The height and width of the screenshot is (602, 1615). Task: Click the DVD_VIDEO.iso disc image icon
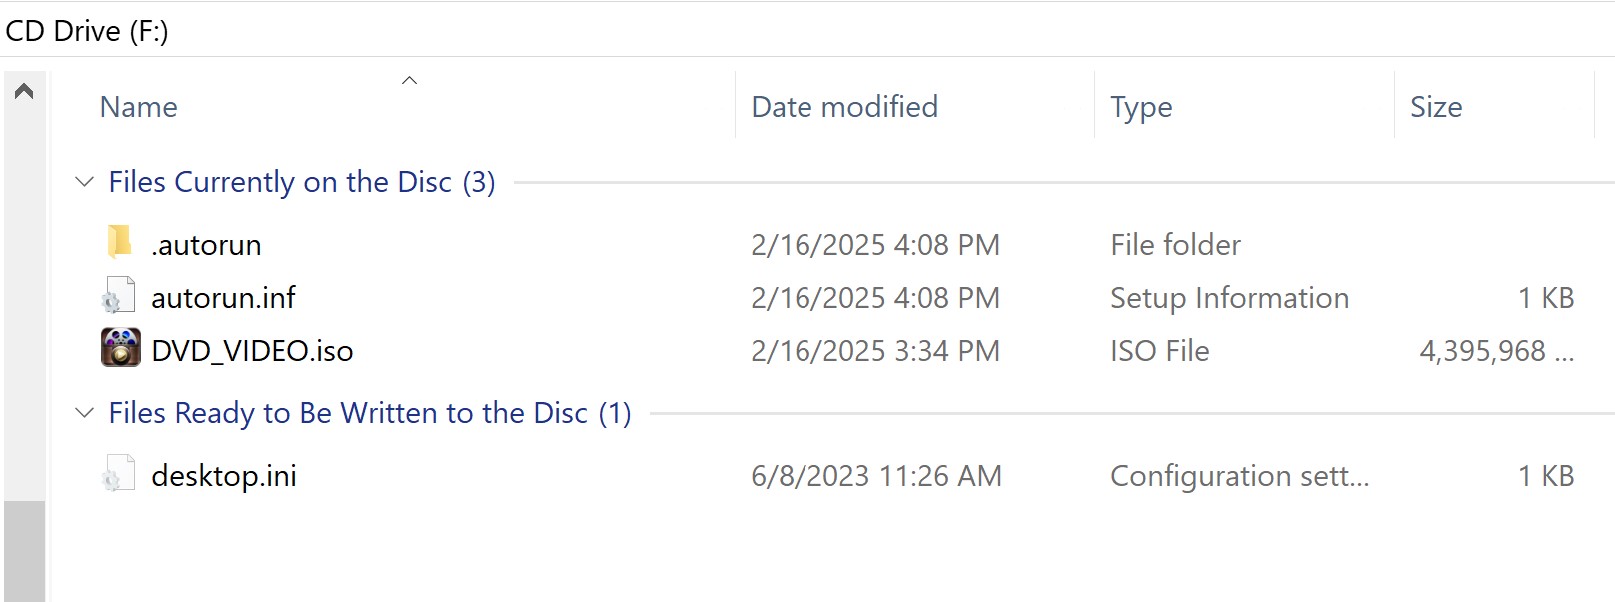121,349
